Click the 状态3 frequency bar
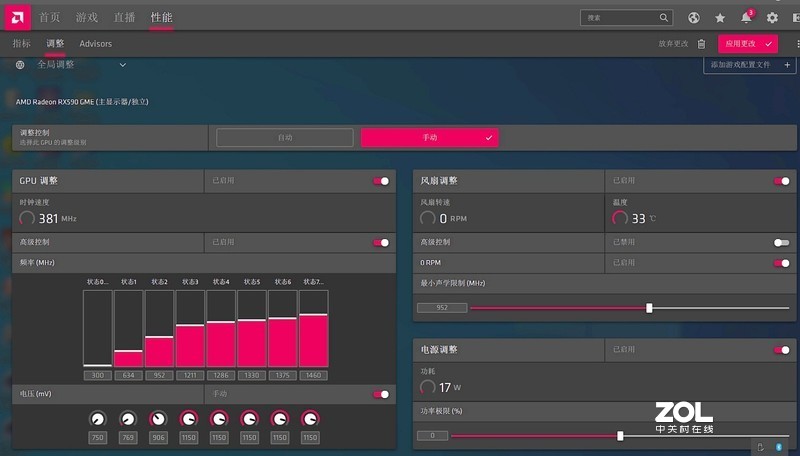 [x=190, y=328]
